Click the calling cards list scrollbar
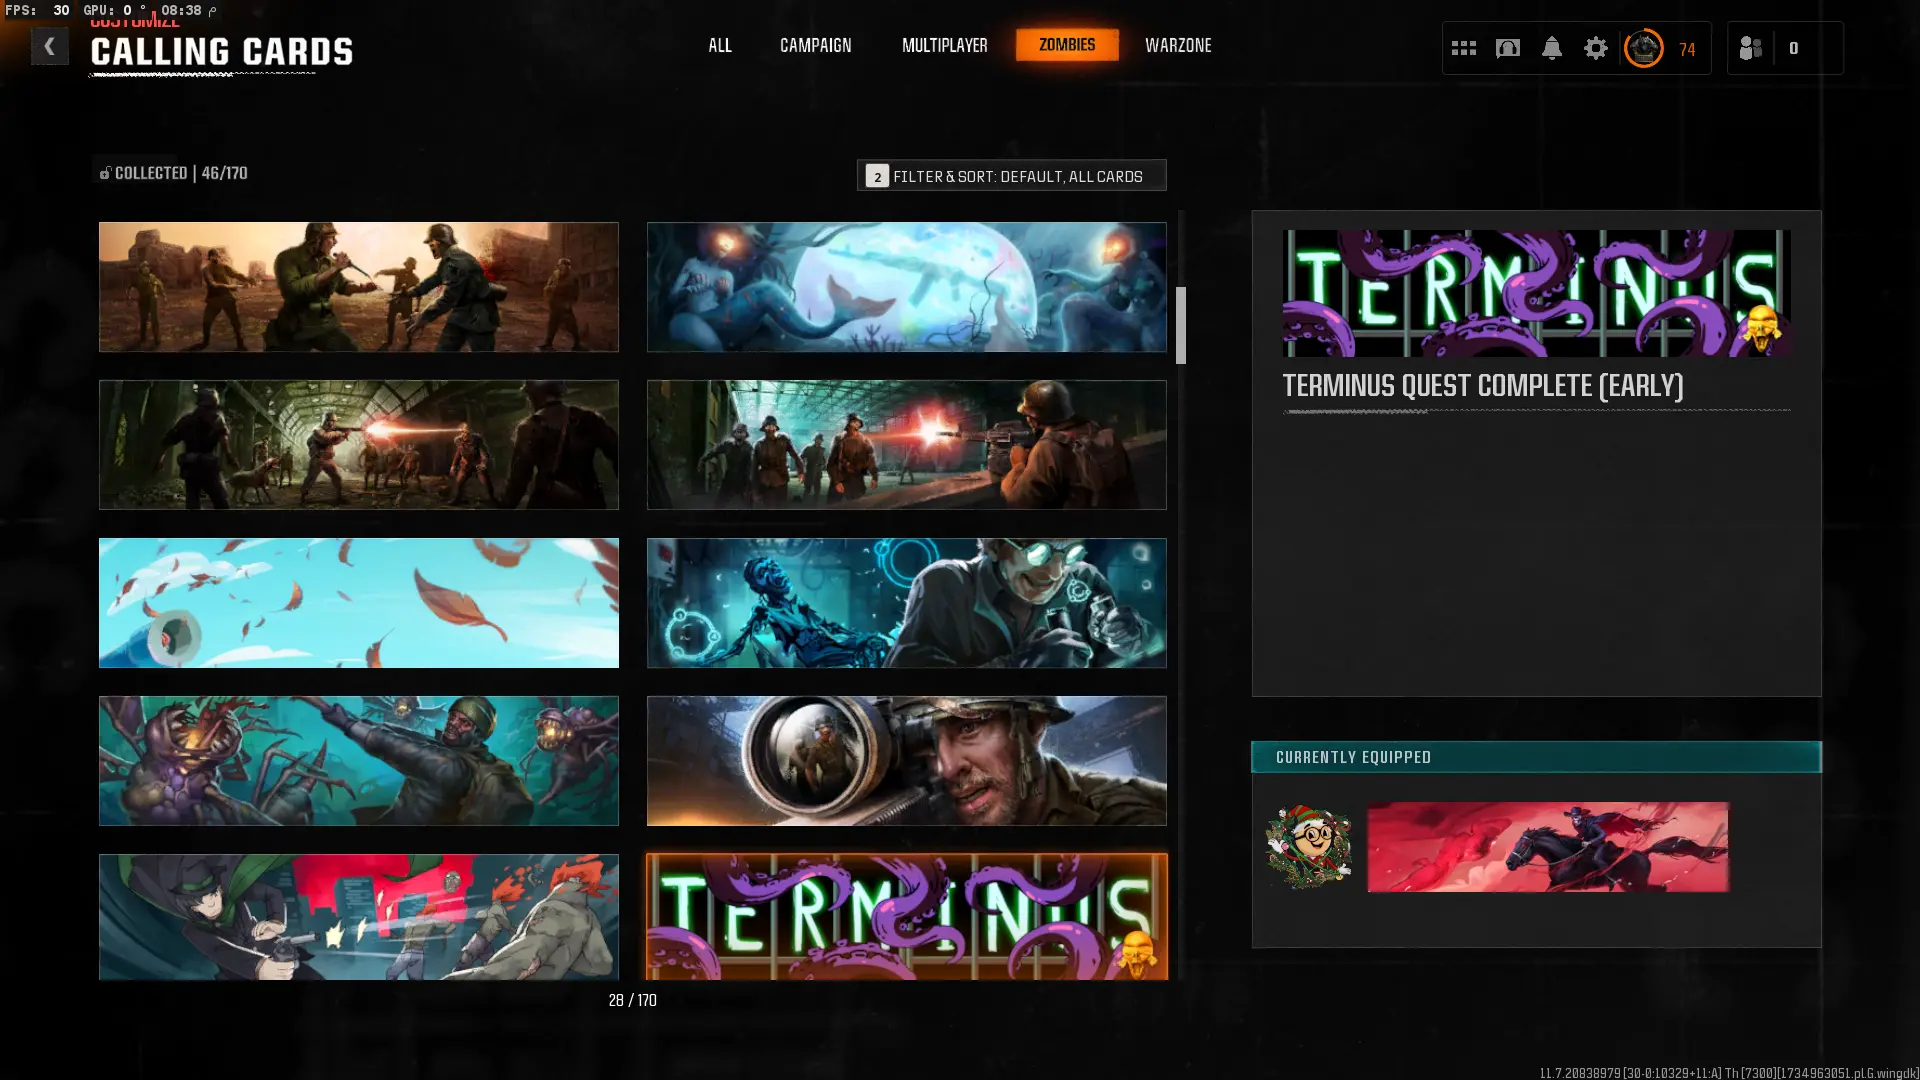This screenshot has height=1080, width=1920. pos(1180,325)
